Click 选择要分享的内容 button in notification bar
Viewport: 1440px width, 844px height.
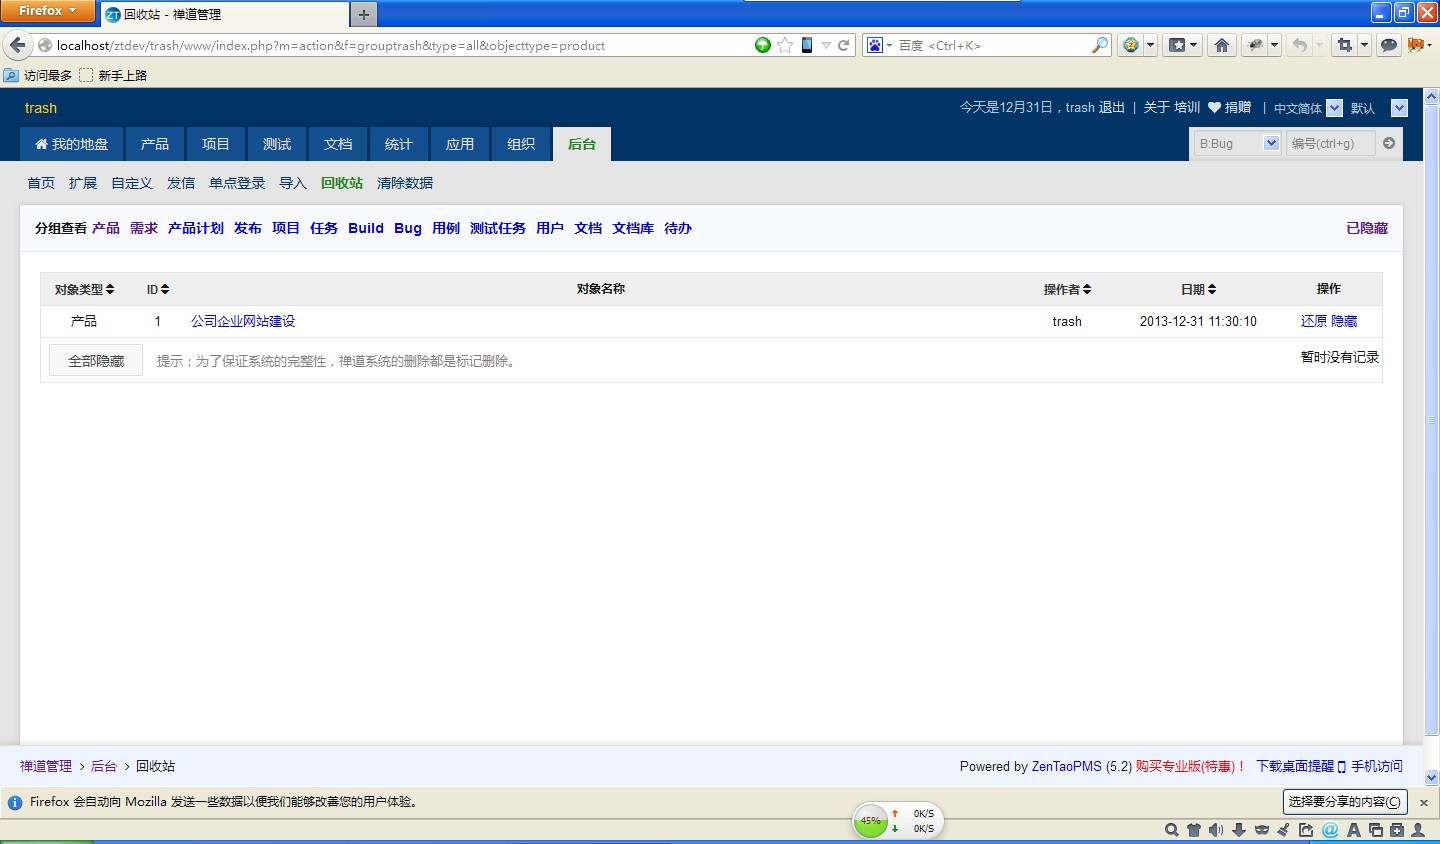(1345, 802)
